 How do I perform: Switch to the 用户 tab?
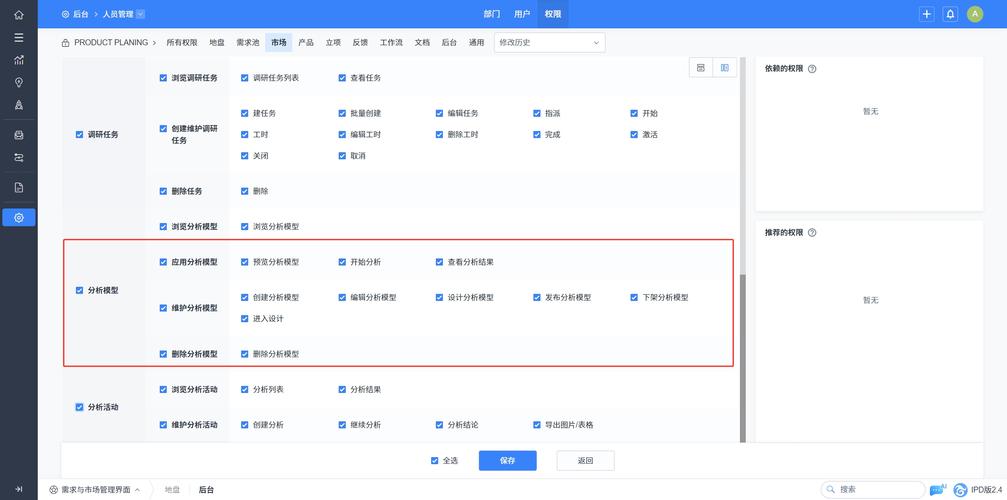pos(522,14)
